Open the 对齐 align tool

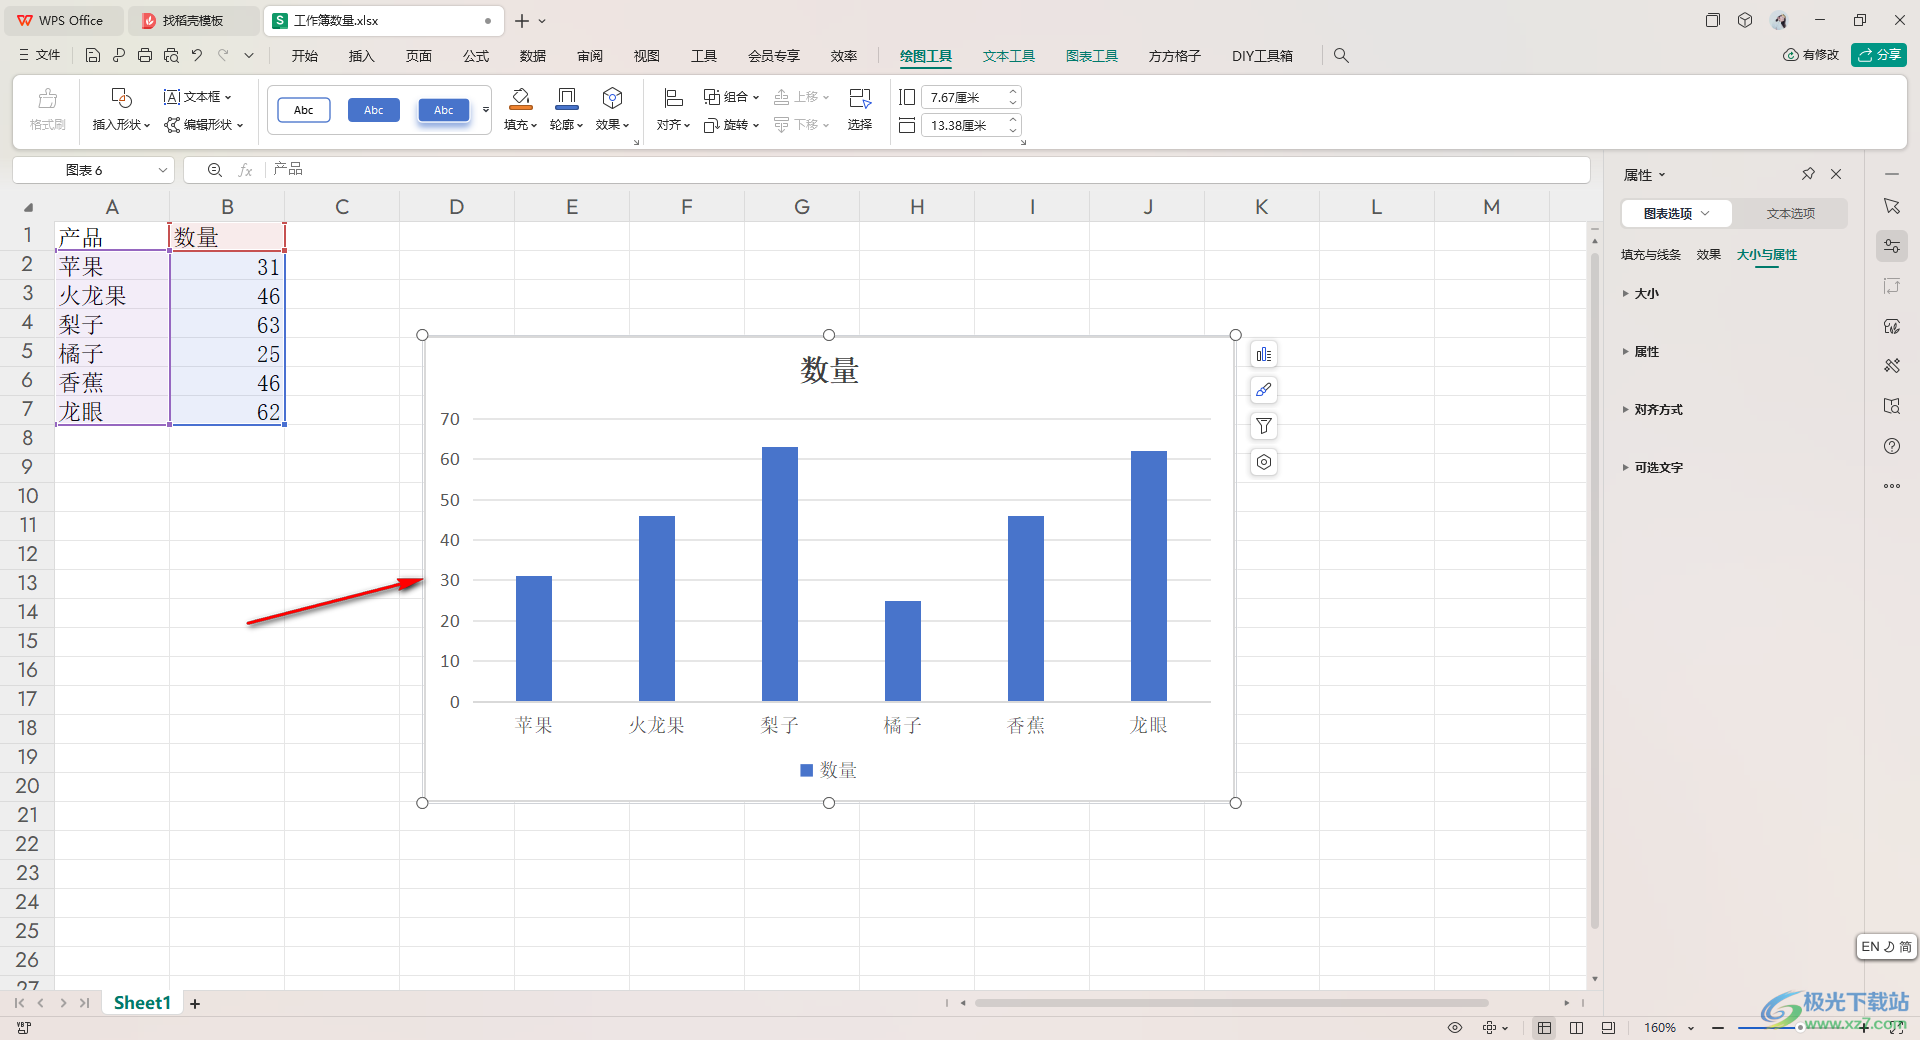[x=673, y=109]
